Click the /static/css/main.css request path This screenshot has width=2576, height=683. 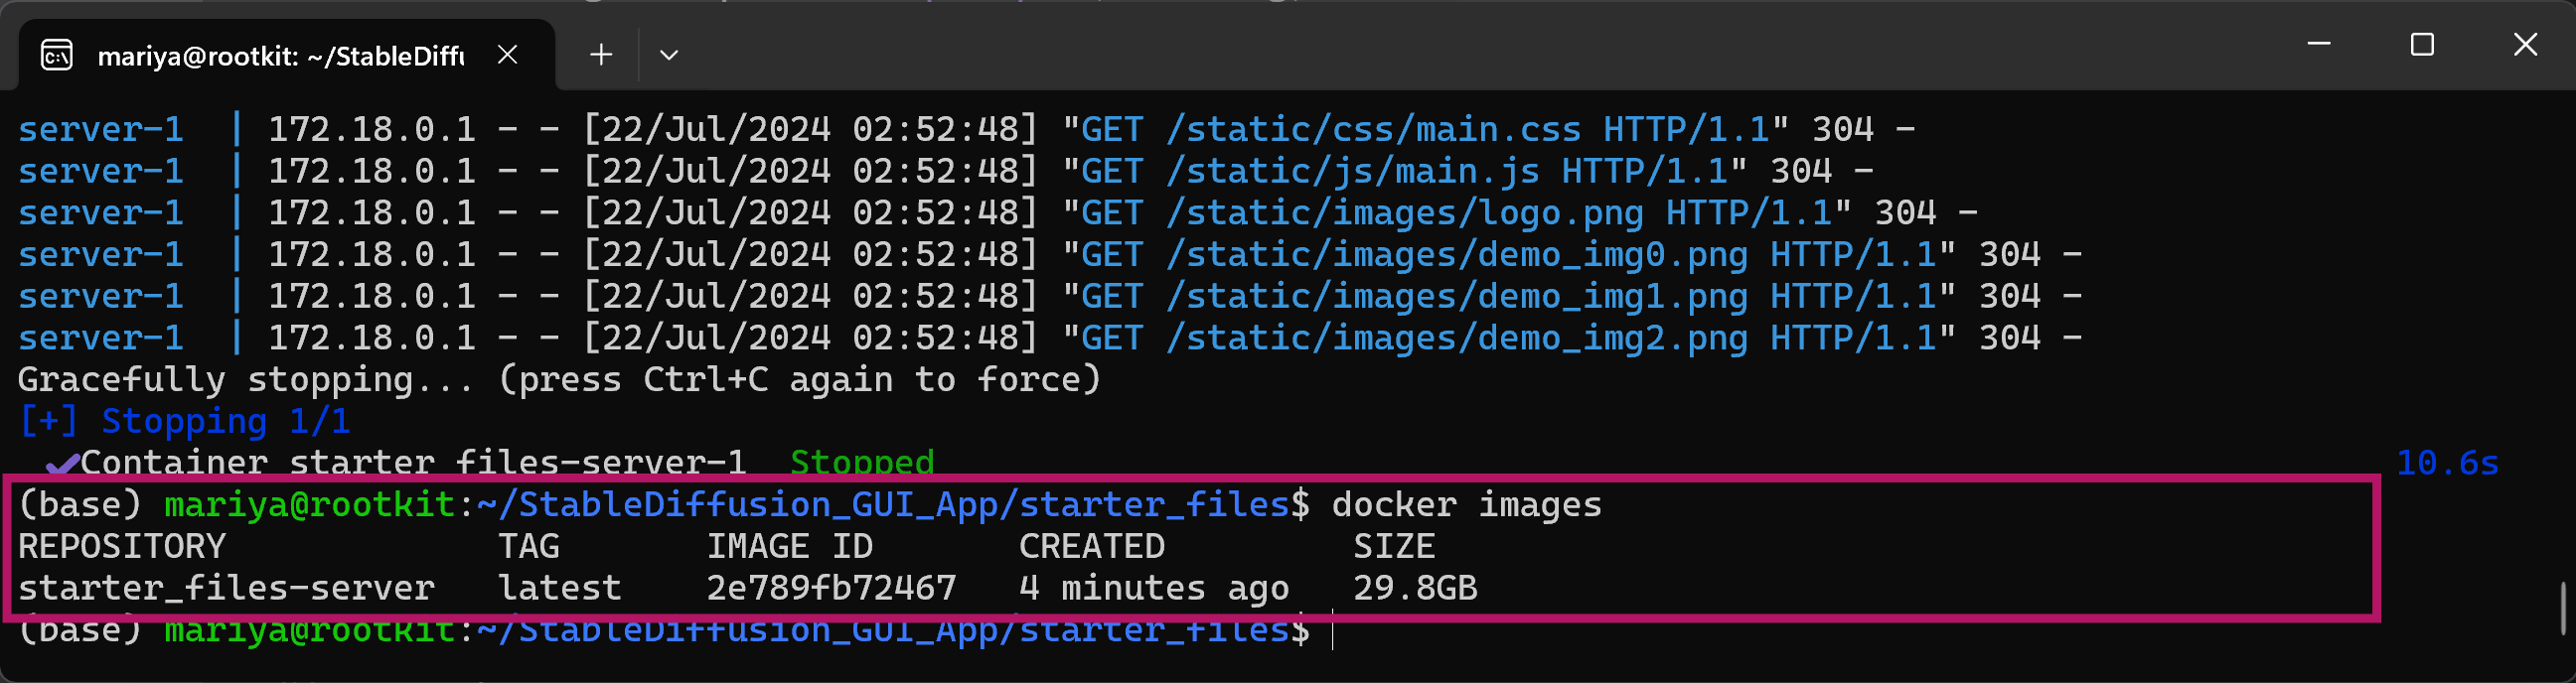(x=1373, y=129)
